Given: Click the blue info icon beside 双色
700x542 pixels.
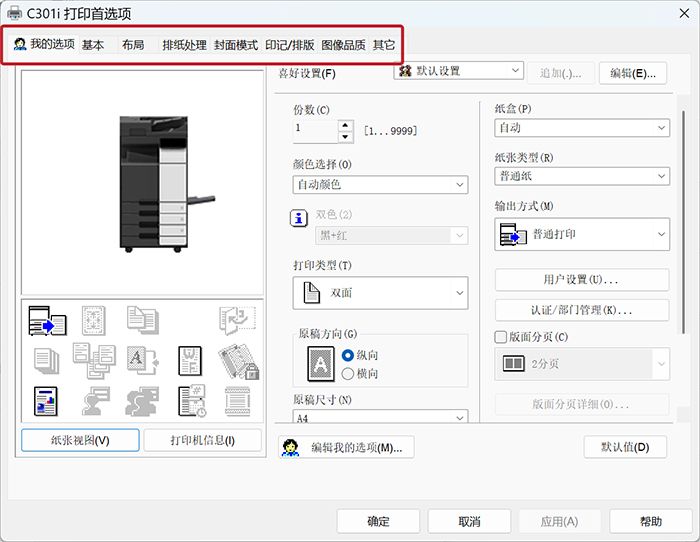Looking at the screenshot, I should pos(298,219).
